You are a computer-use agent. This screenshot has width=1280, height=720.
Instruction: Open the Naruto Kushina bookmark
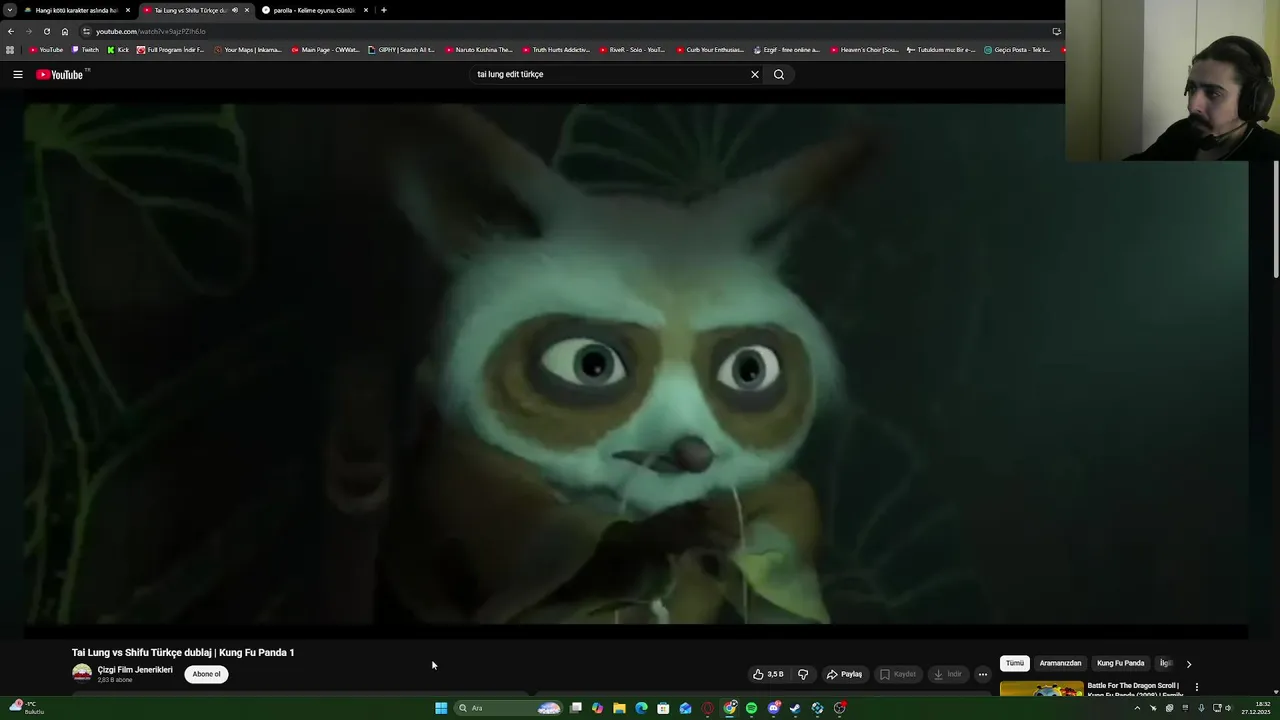pos(479,49)
